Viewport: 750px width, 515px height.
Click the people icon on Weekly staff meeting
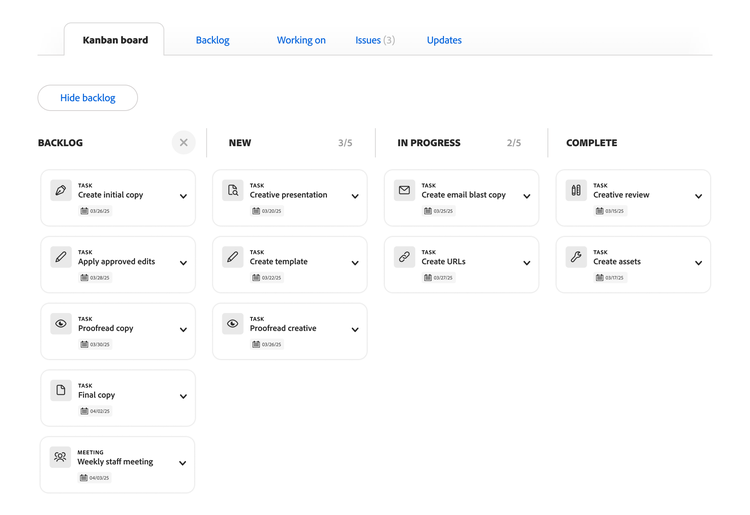(x=60, y=457)
